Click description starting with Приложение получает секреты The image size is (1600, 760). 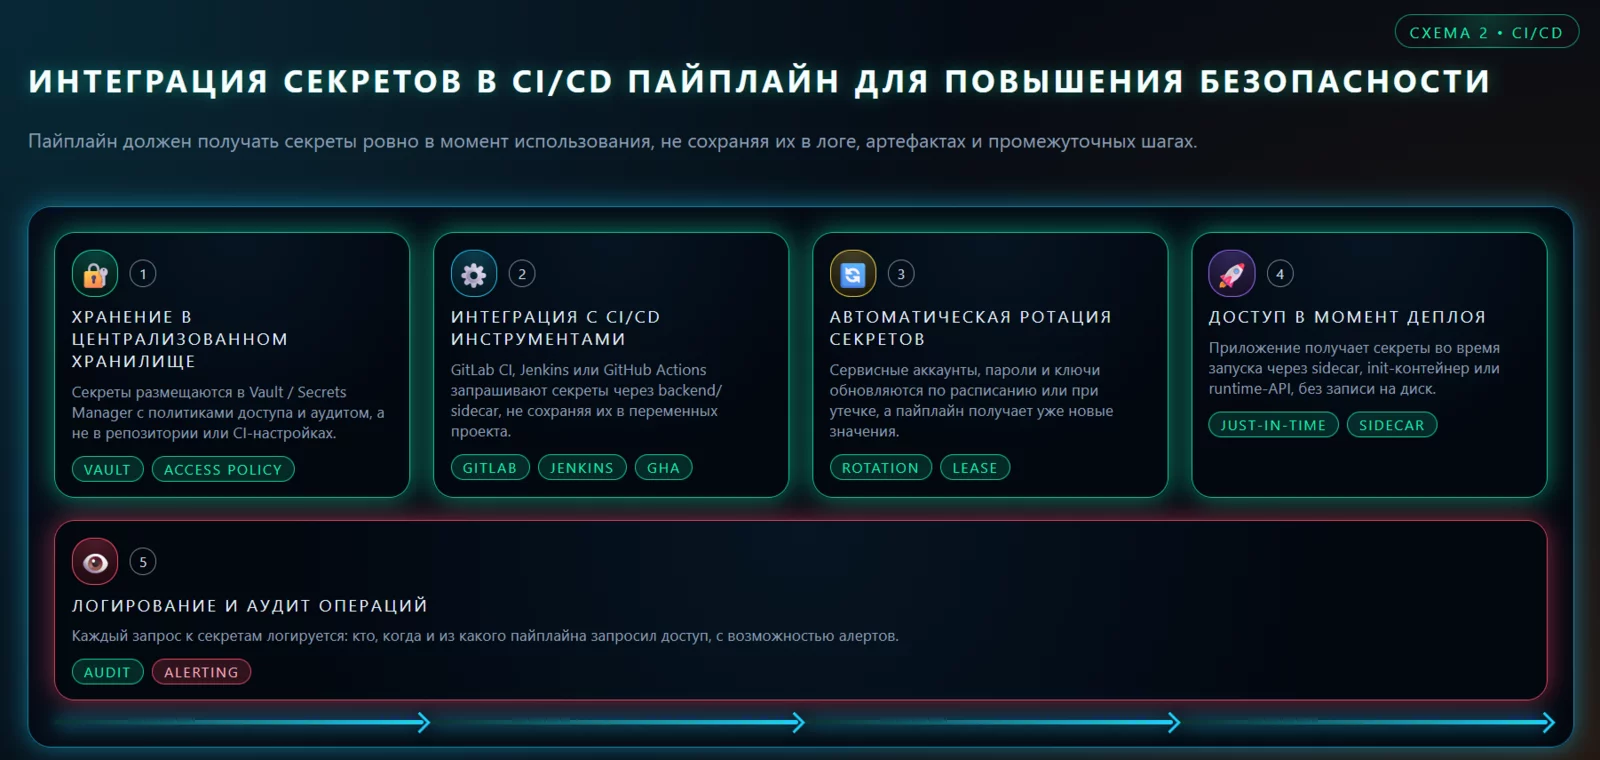pos(1354,368)
